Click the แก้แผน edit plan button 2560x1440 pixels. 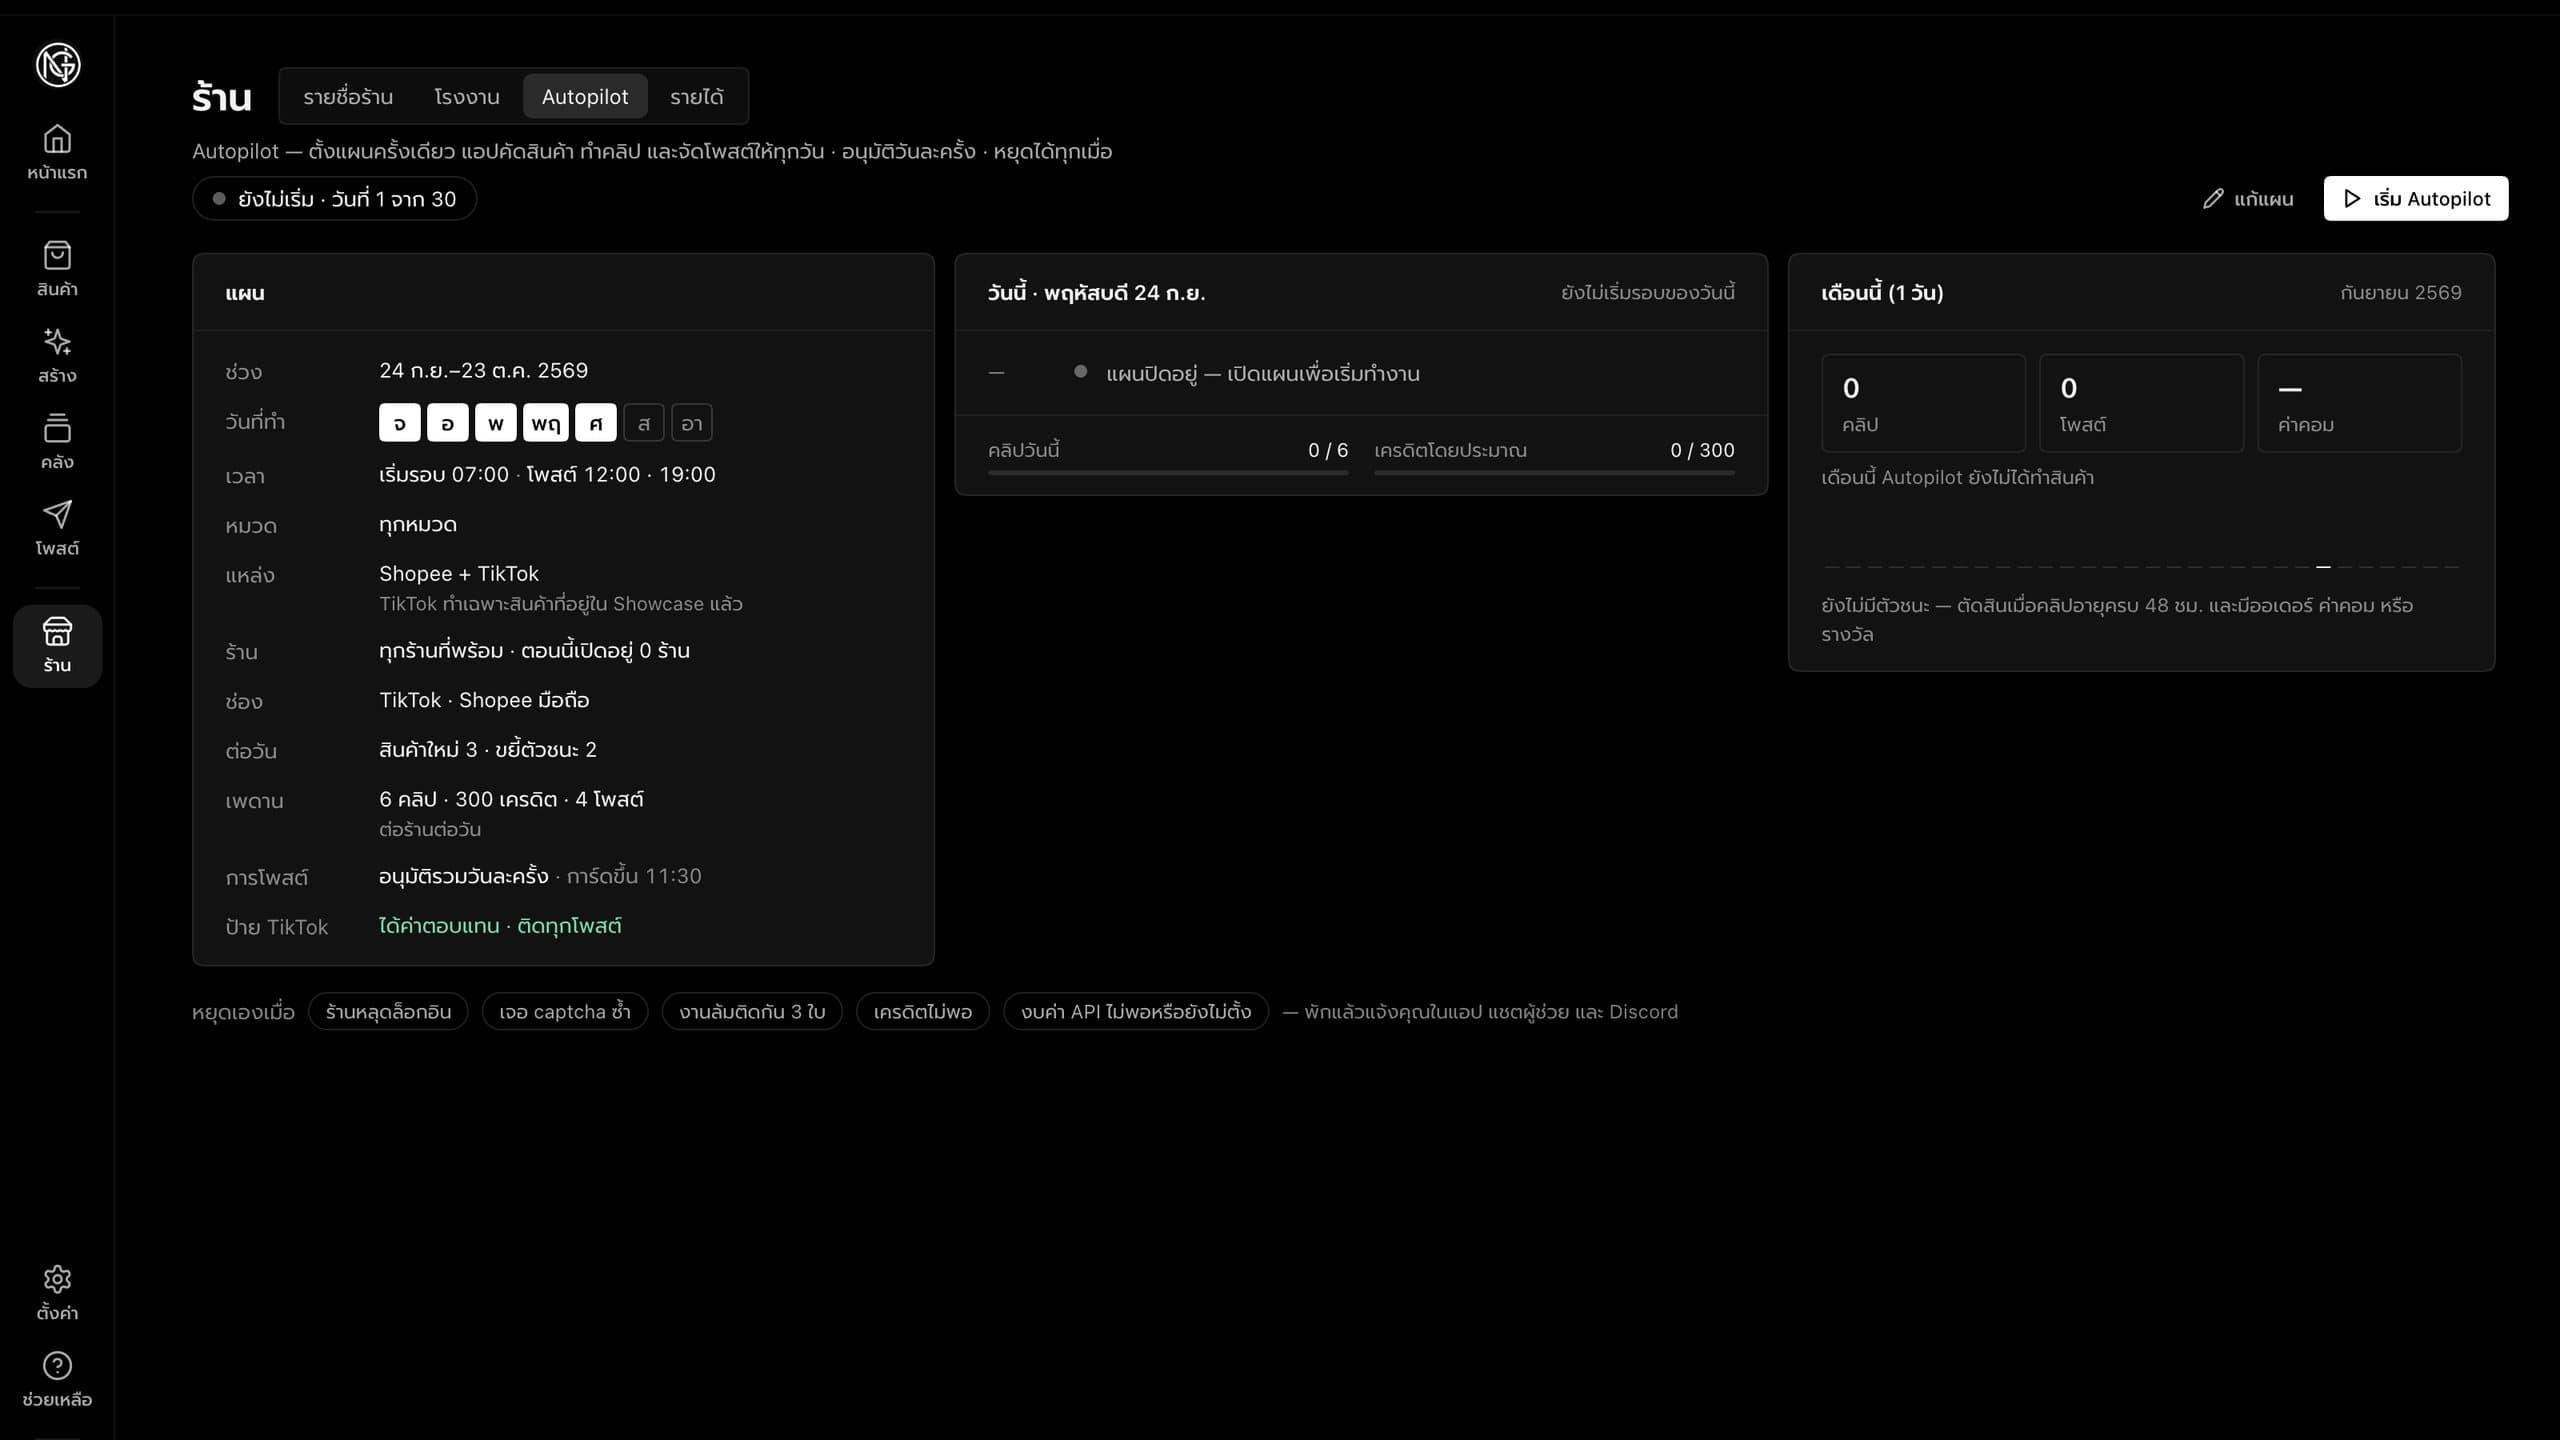(2248, 199)
